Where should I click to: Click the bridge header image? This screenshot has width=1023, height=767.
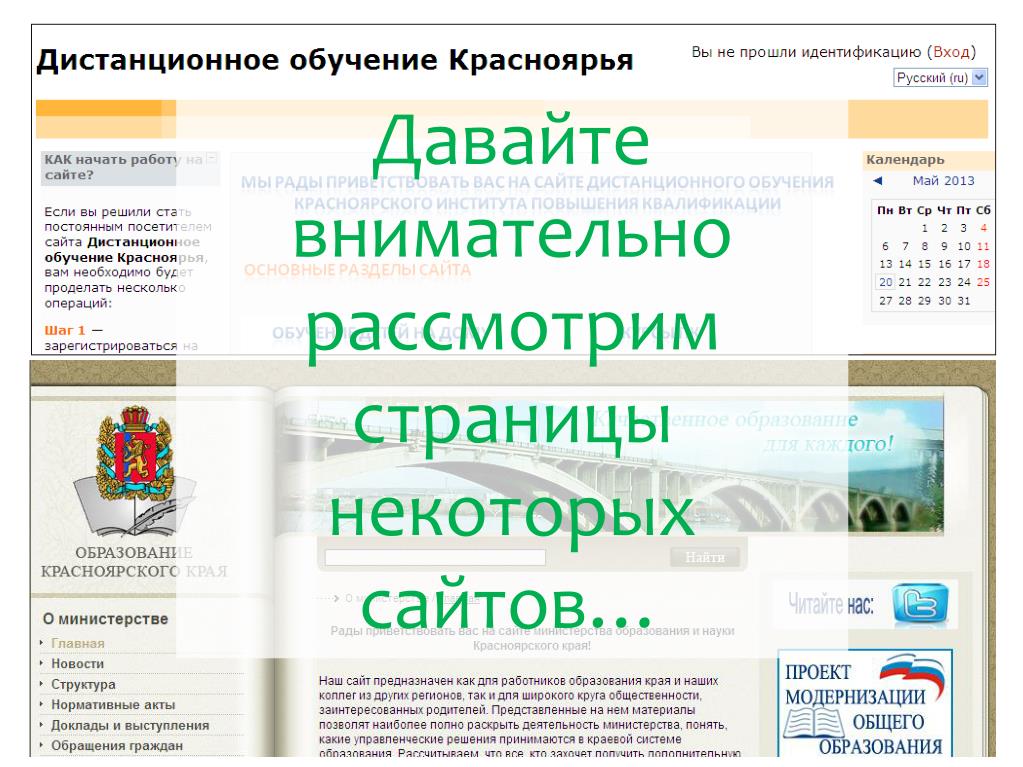(610, 466)
